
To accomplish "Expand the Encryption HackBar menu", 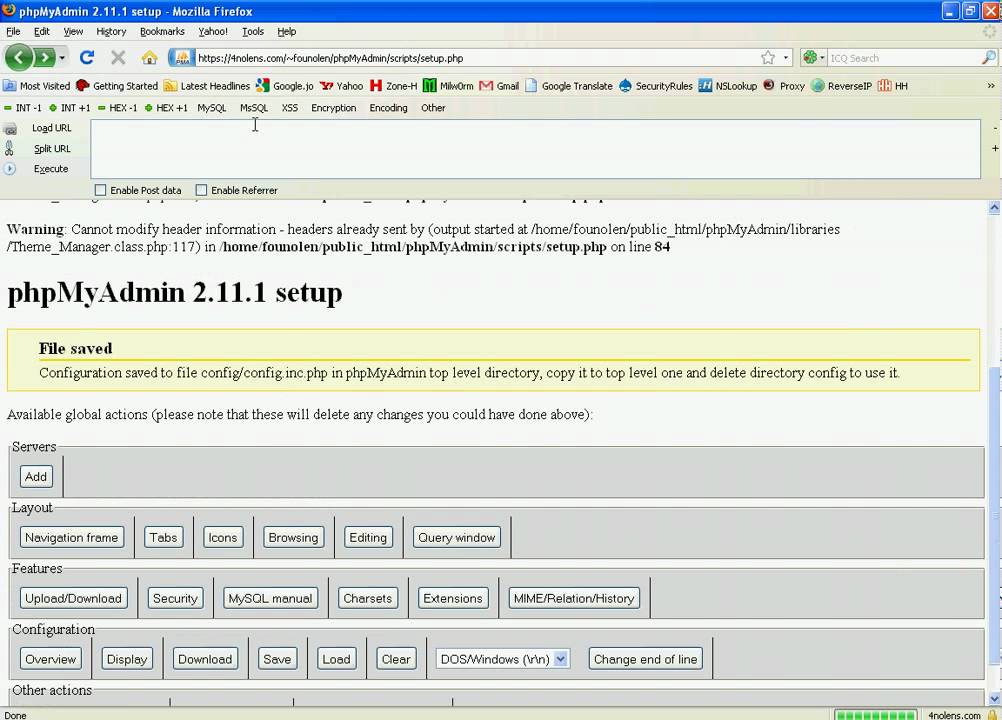I will pos(334,108).
